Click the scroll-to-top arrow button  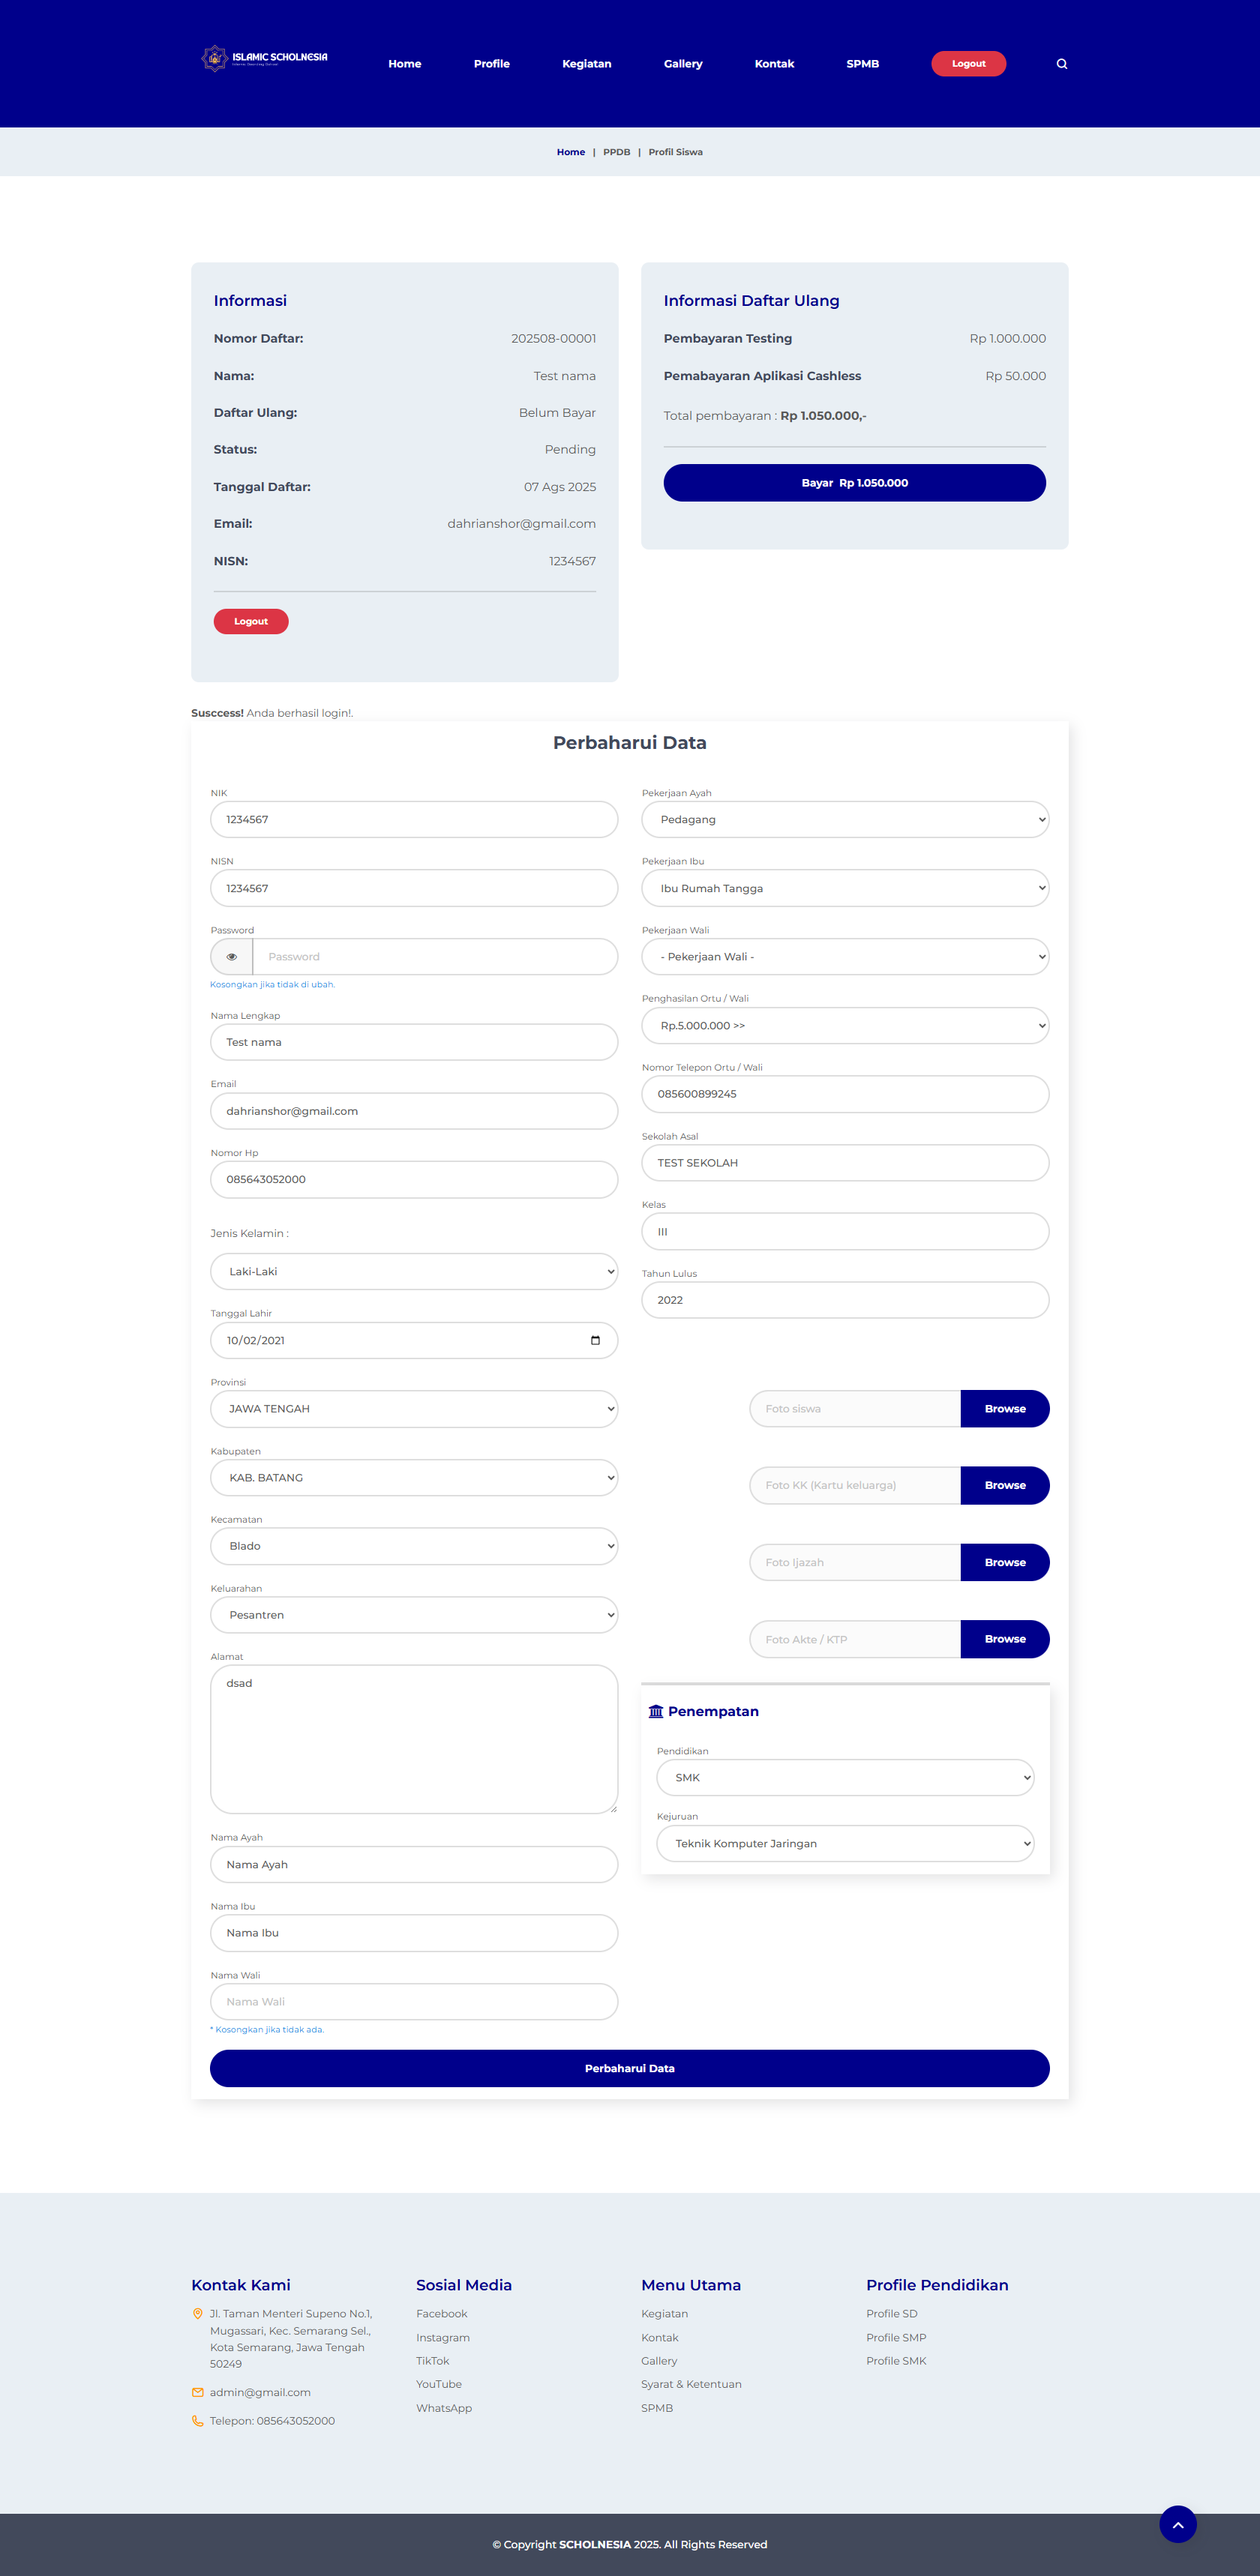1177,2524
